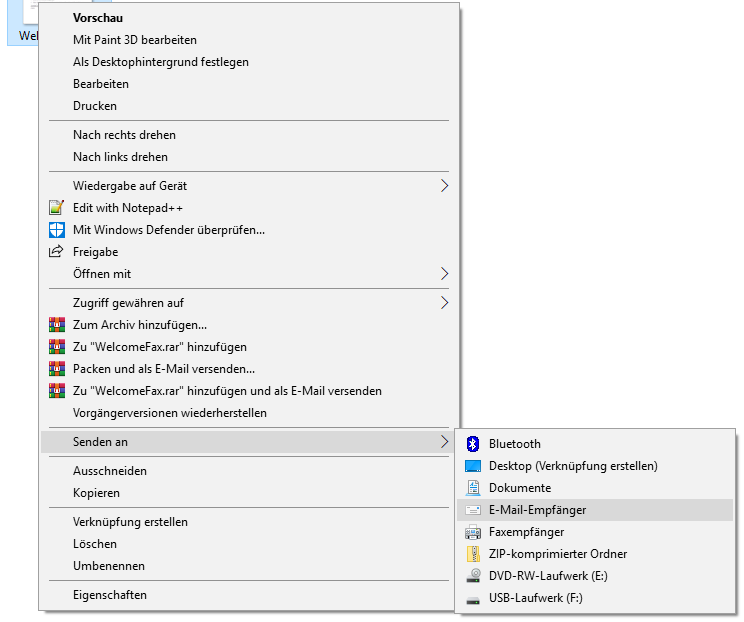Screen dimensions: 744x622
Task: Choose E-Mail-Empfänger from the submenu
Action: pyautogui.click(x=537, y=510)
